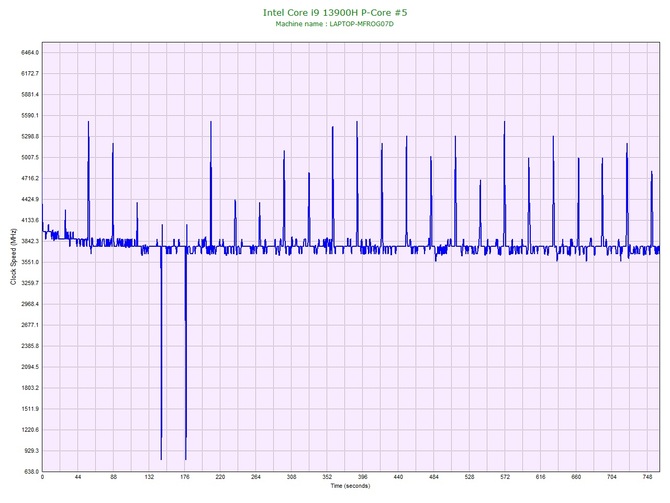Screen dimensions: 670x503
Task: Click the 0 x-axis time label
Action: pos(42,477)
